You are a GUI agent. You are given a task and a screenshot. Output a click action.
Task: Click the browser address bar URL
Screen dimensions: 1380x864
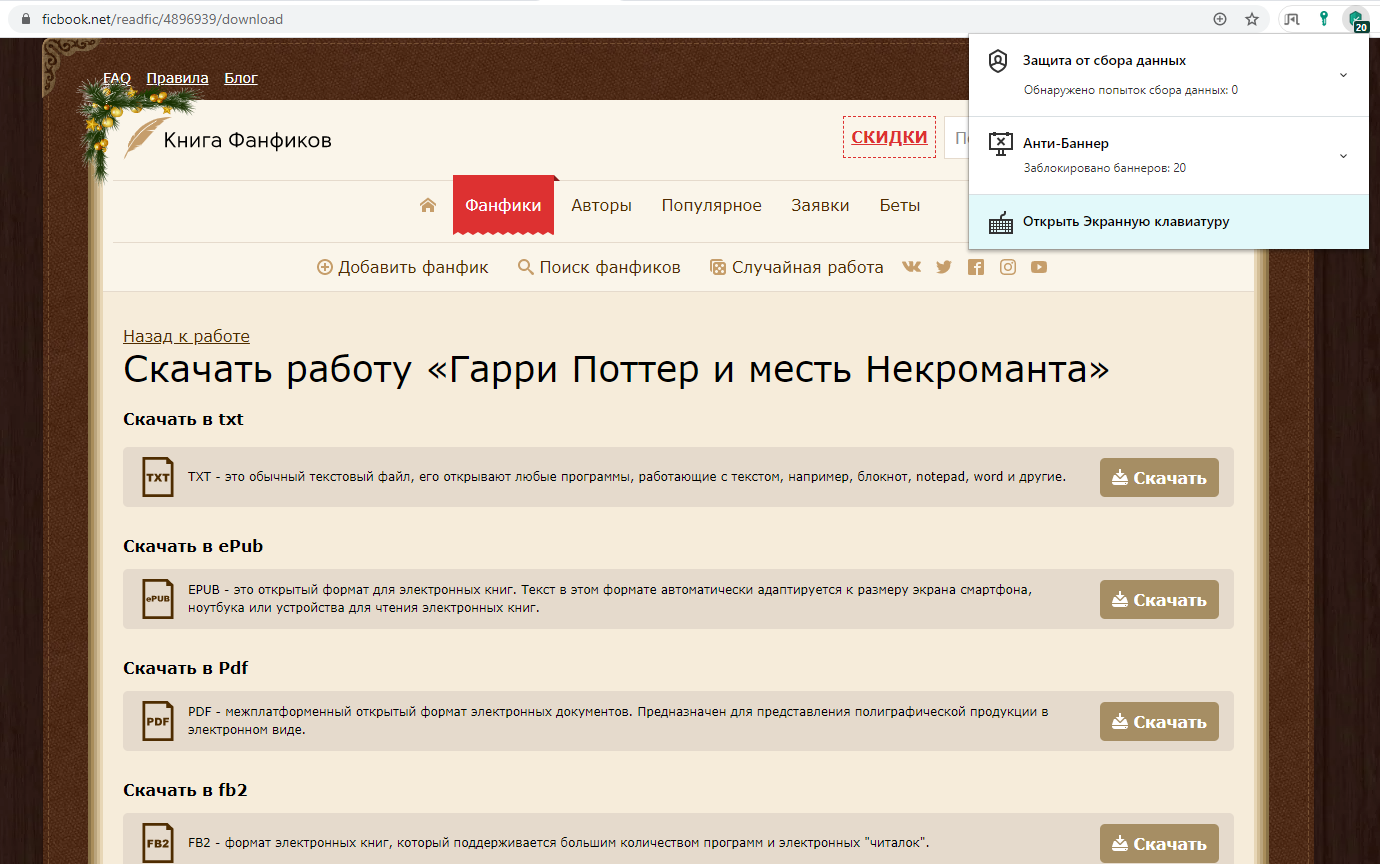coord(162,19)
